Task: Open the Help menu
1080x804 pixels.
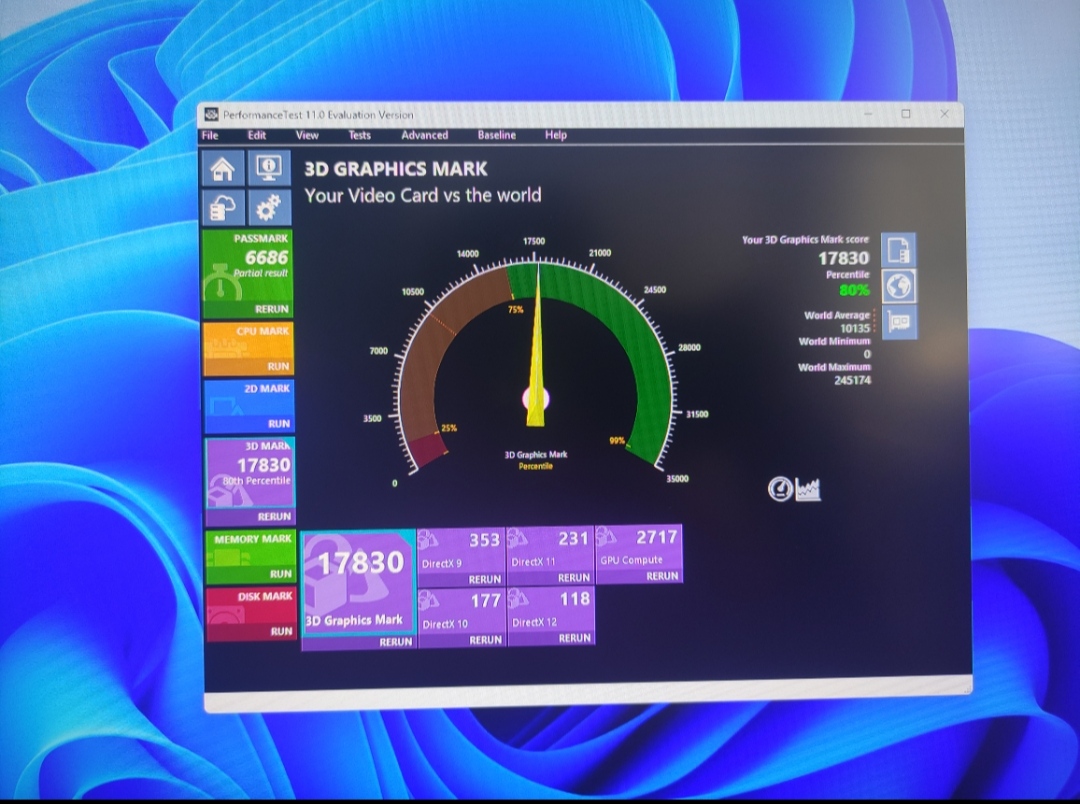Action: point(556,135)
